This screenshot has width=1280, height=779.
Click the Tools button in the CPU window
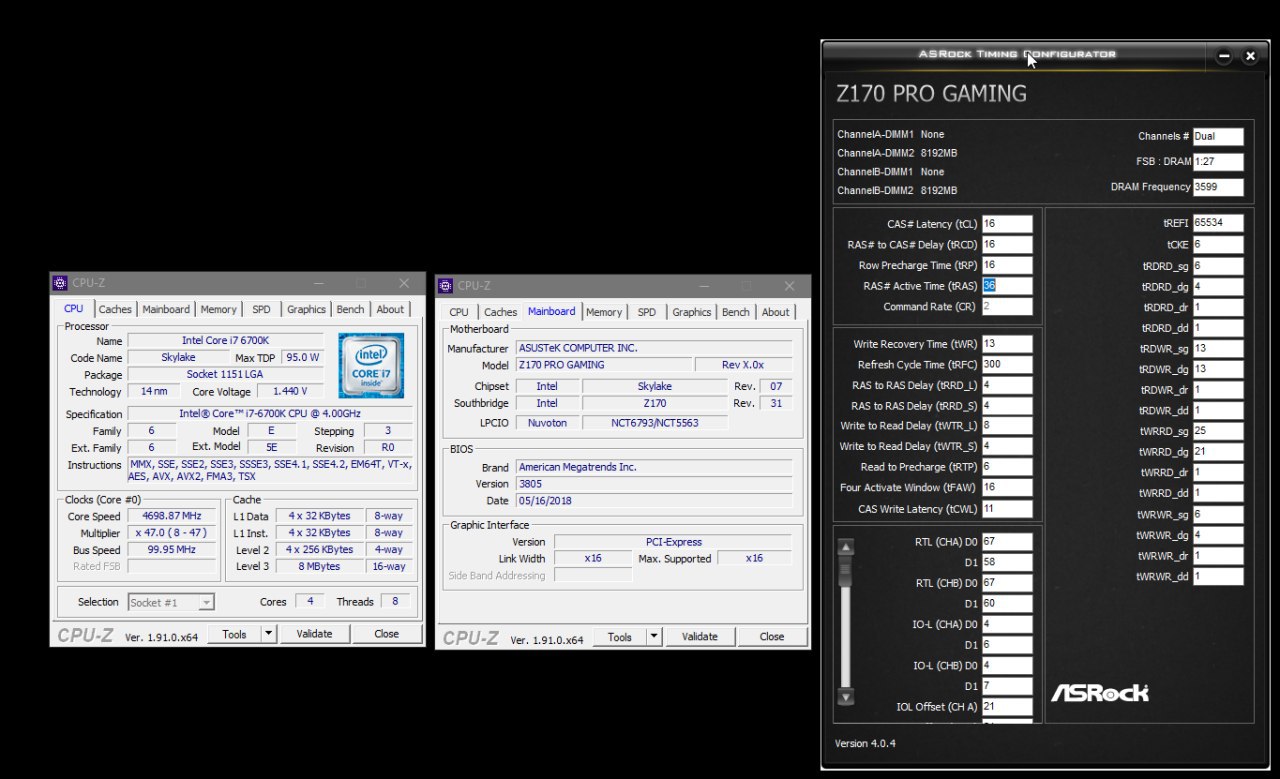click(234, 634)
